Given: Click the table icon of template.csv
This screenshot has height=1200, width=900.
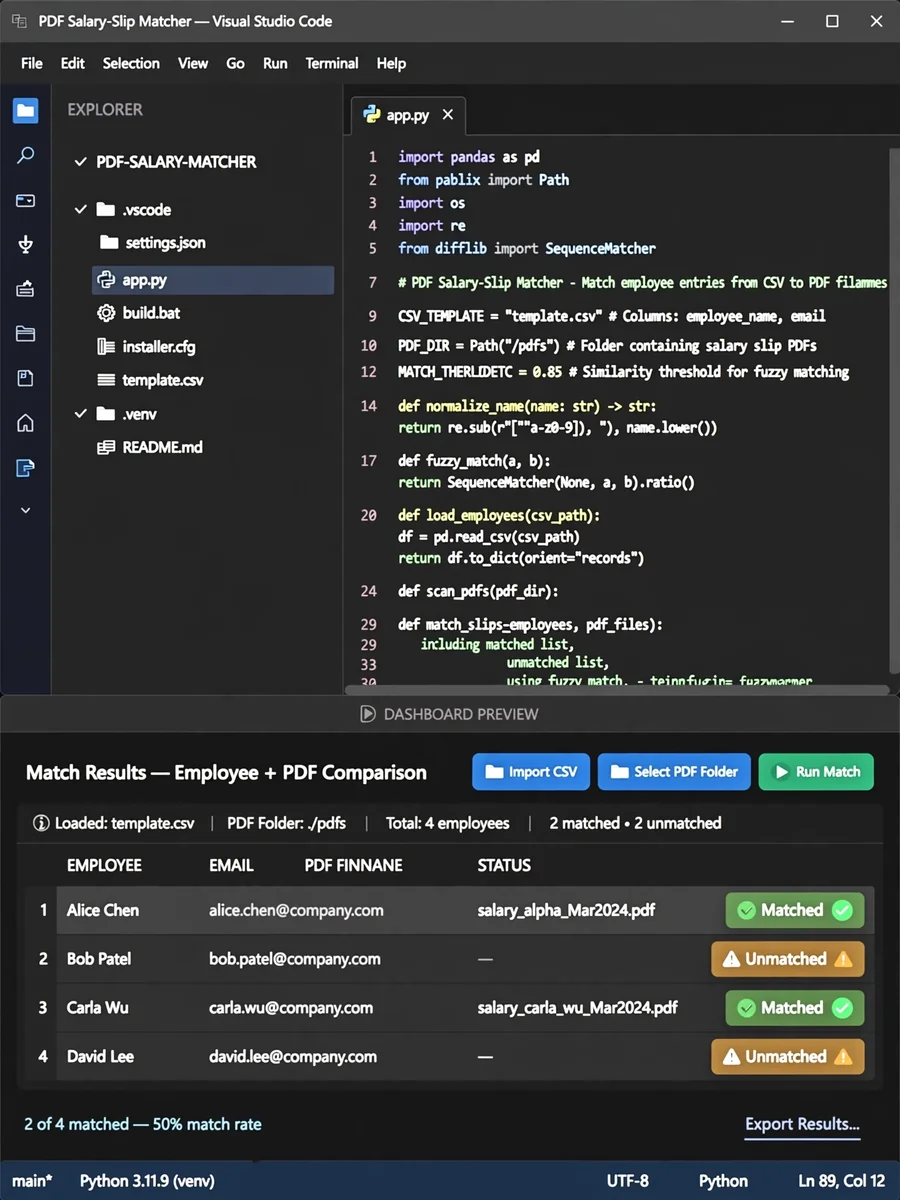Looking at the screenshot, I should click(106, 380).
